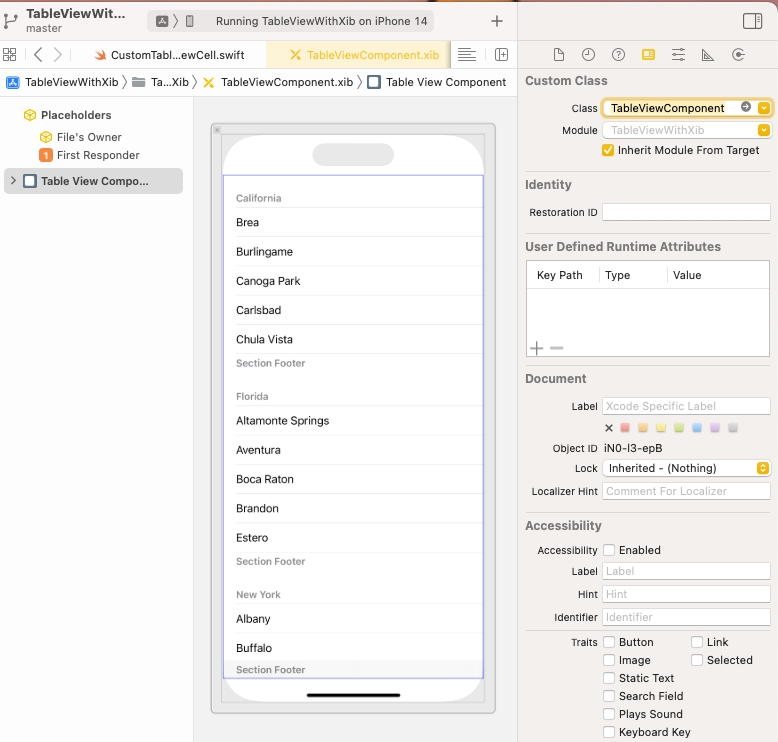The height and width of the screenshot is (742, 778).
Task: Pick the blue document label color
Action: pos(697,428)
